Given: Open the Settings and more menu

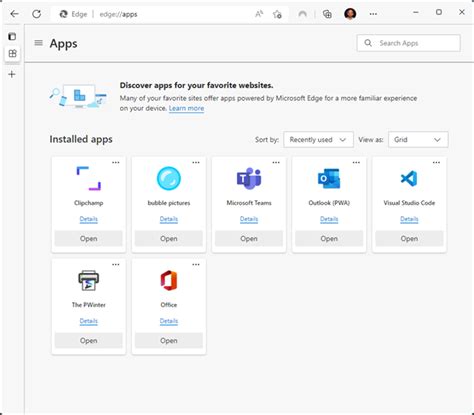Looking at the screenshot, I should pyautogui.click(x=373, y=14).
